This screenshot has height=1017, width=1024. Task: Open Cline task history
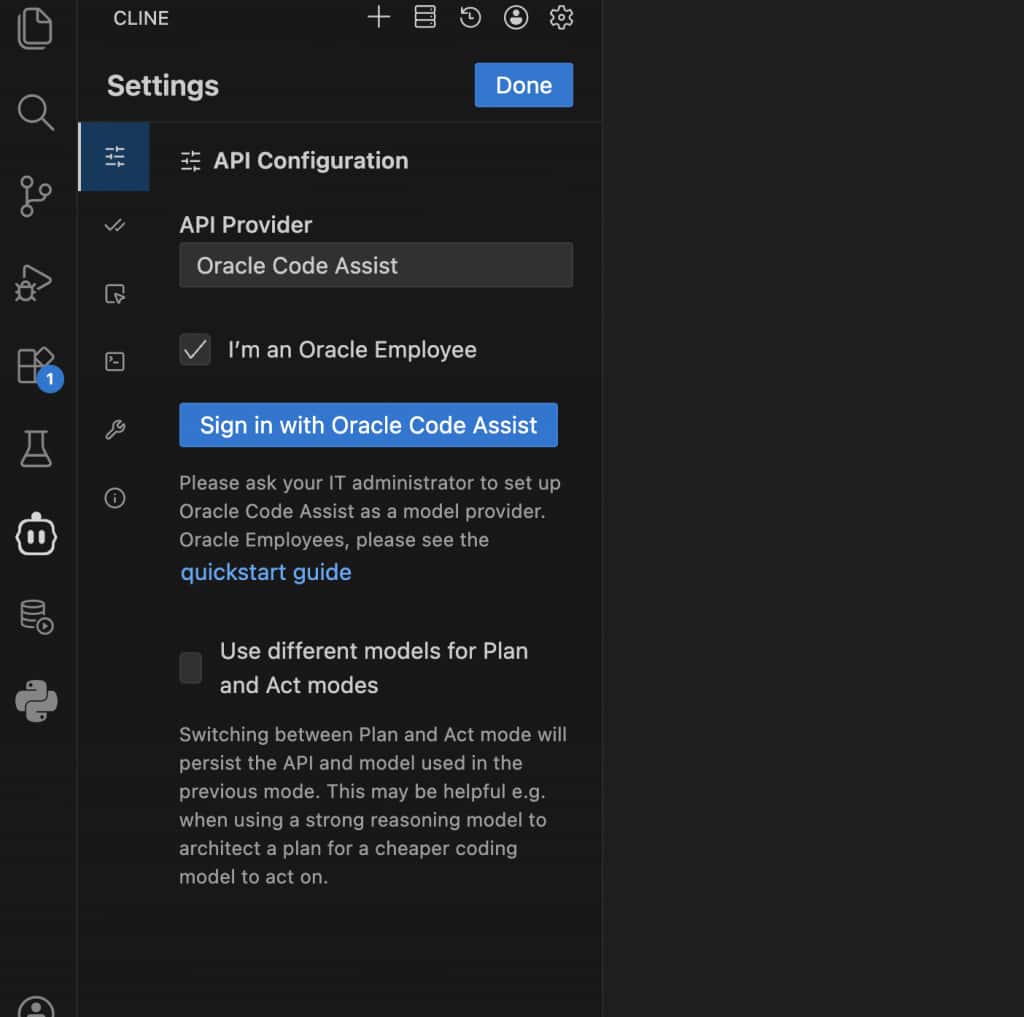pos(470,17)
